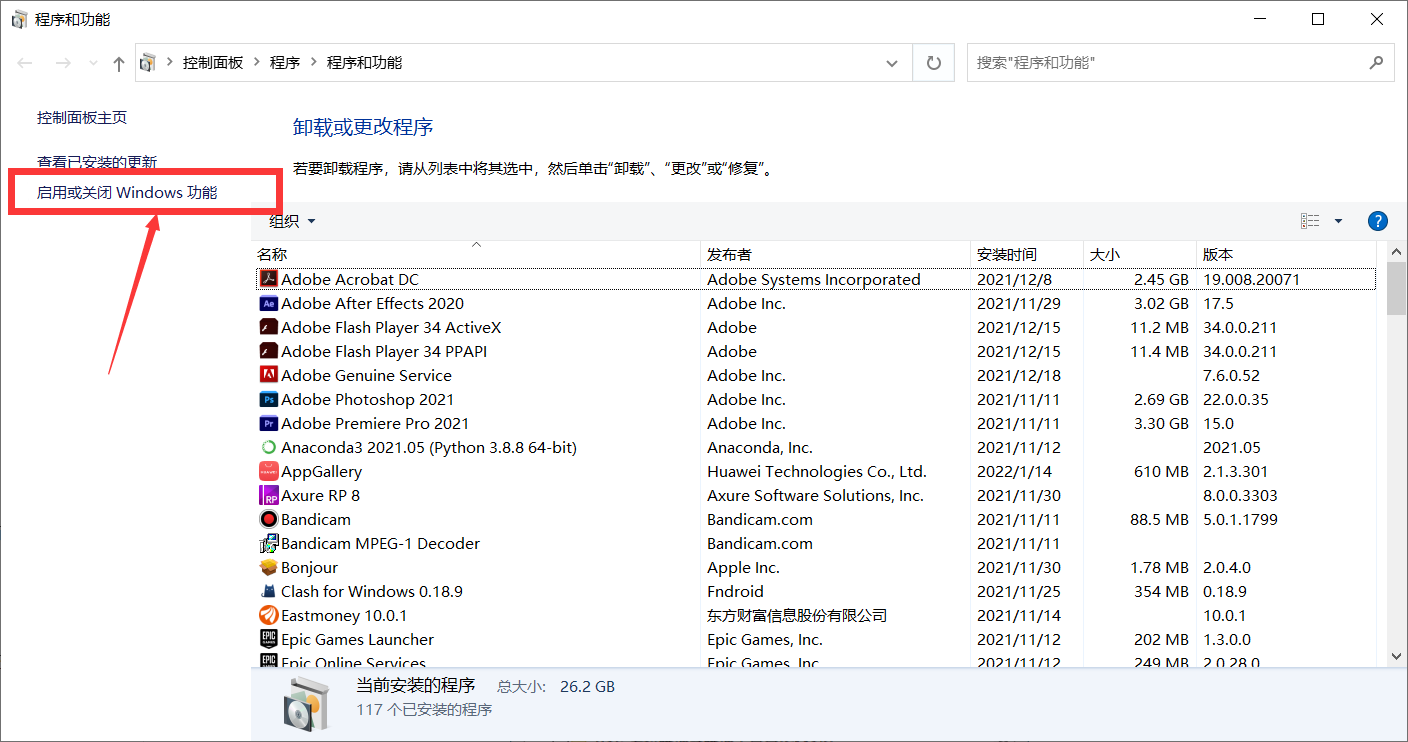Click the forward navigation arrow
The image size is (1408, 742).
[x=62, y=63]
